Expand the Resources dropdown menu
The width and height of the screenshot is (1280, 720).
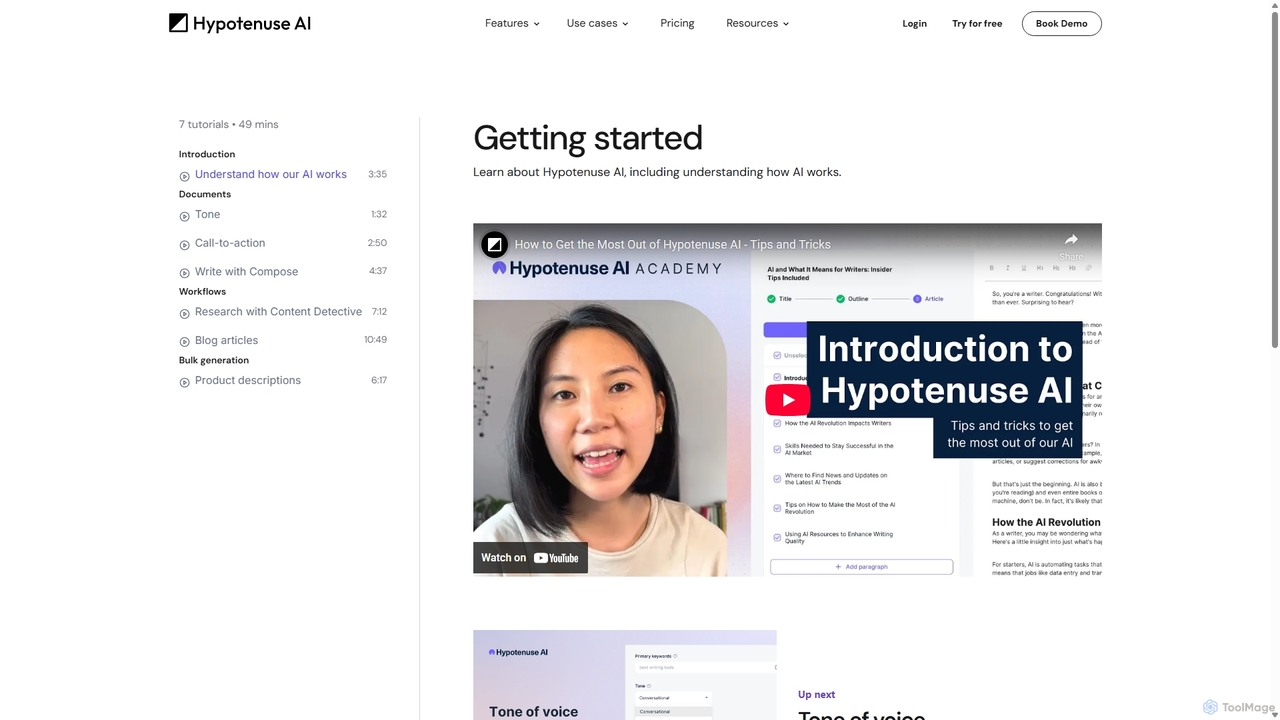757,23
